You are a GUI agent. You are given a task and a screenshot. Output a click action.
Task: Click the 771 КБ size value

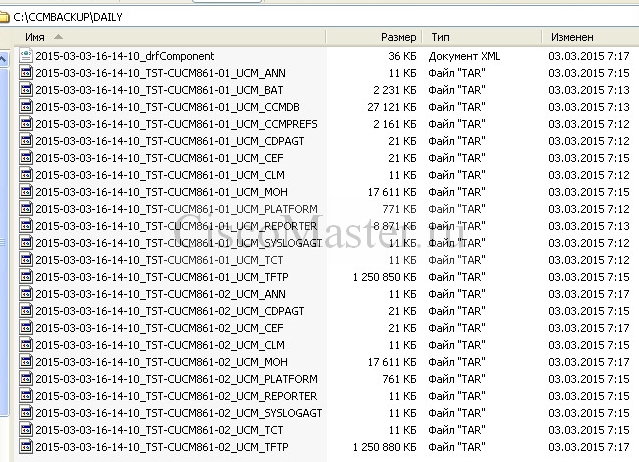coord(399,209)
